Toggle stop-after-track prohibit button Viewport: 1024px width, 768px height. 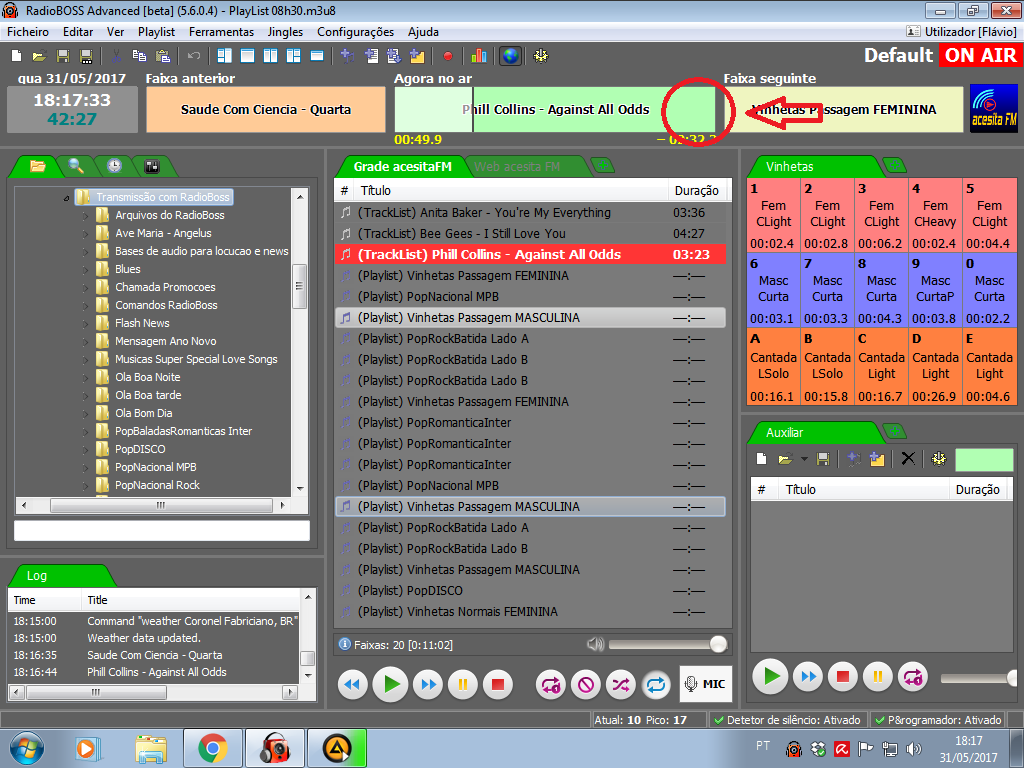pyautogui.click(x=586, y=684)
